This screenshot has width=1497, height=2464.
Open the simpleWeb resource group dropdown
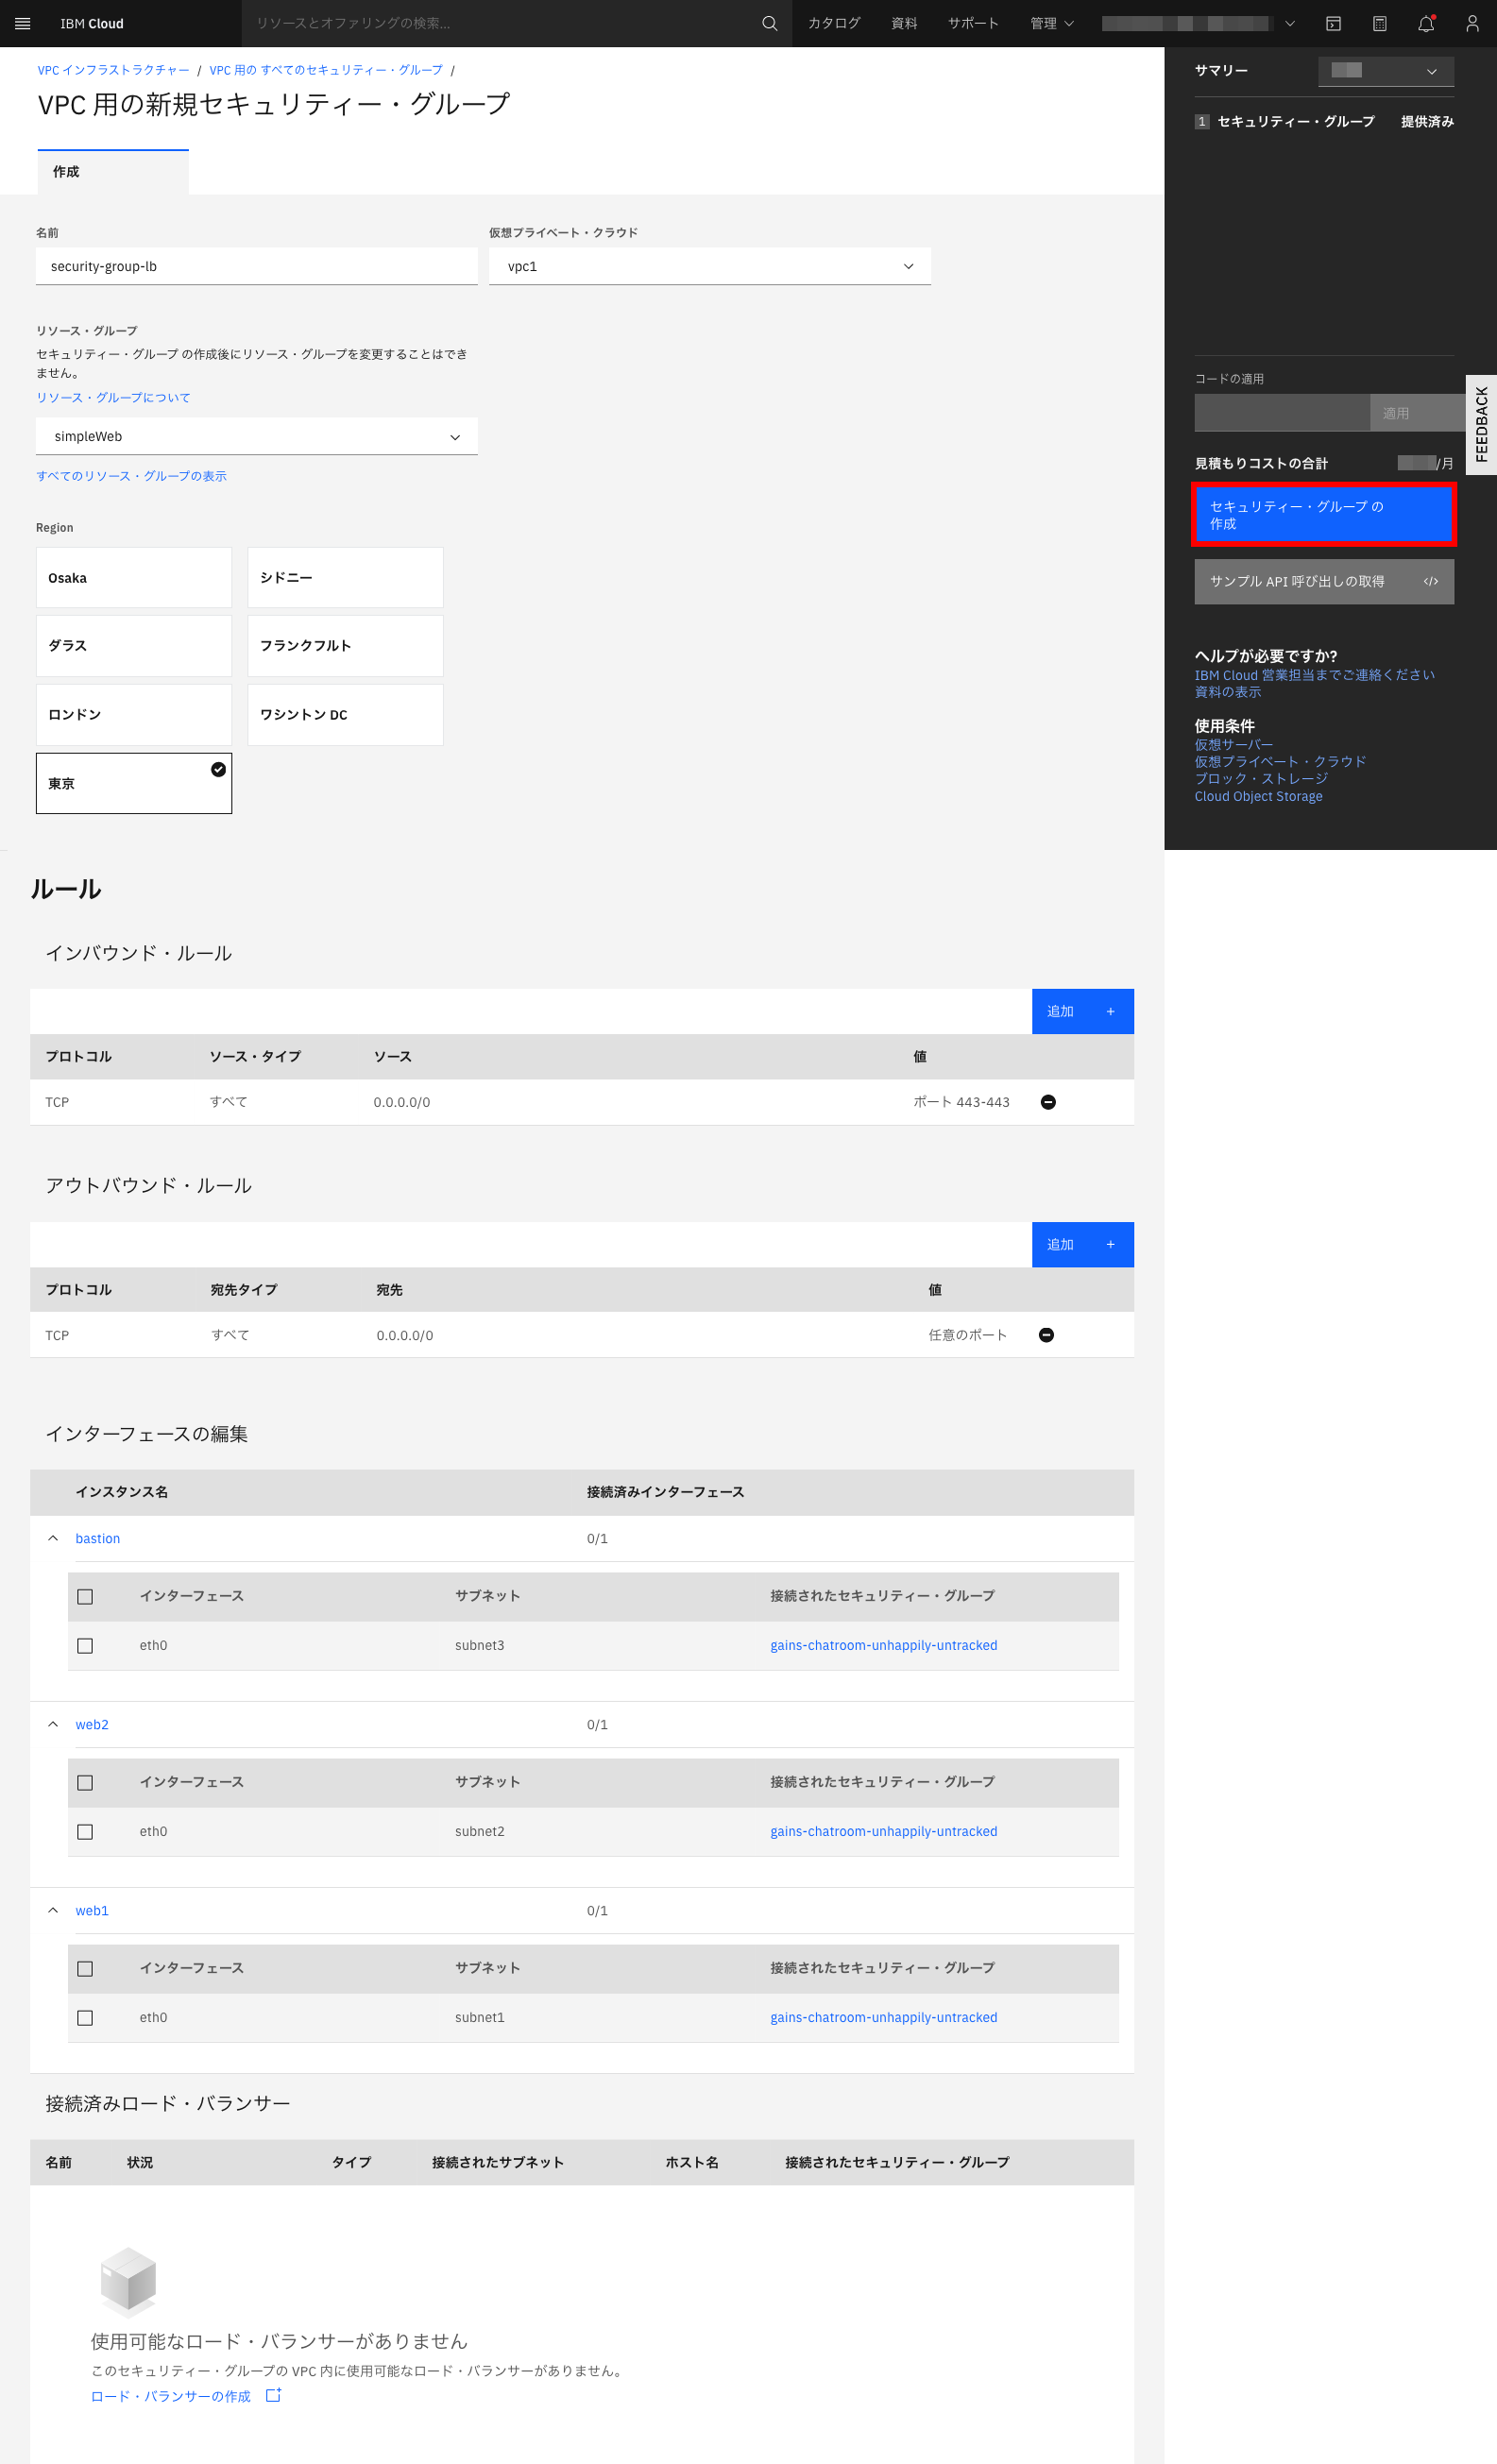[257, 436]
